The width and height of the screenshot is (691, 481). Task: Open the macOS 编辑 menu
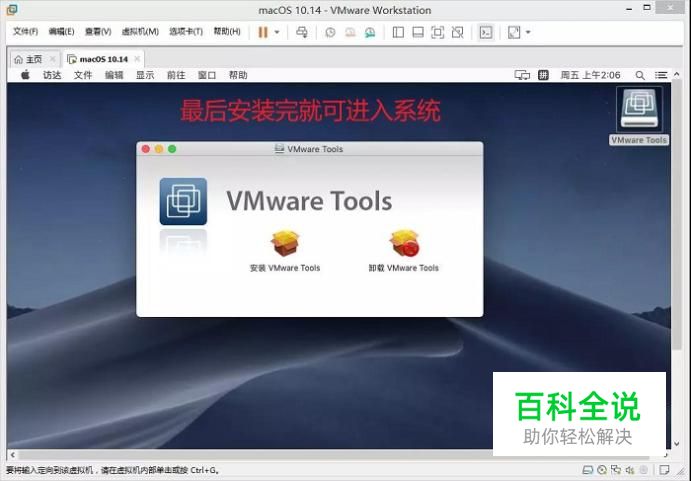114,75
